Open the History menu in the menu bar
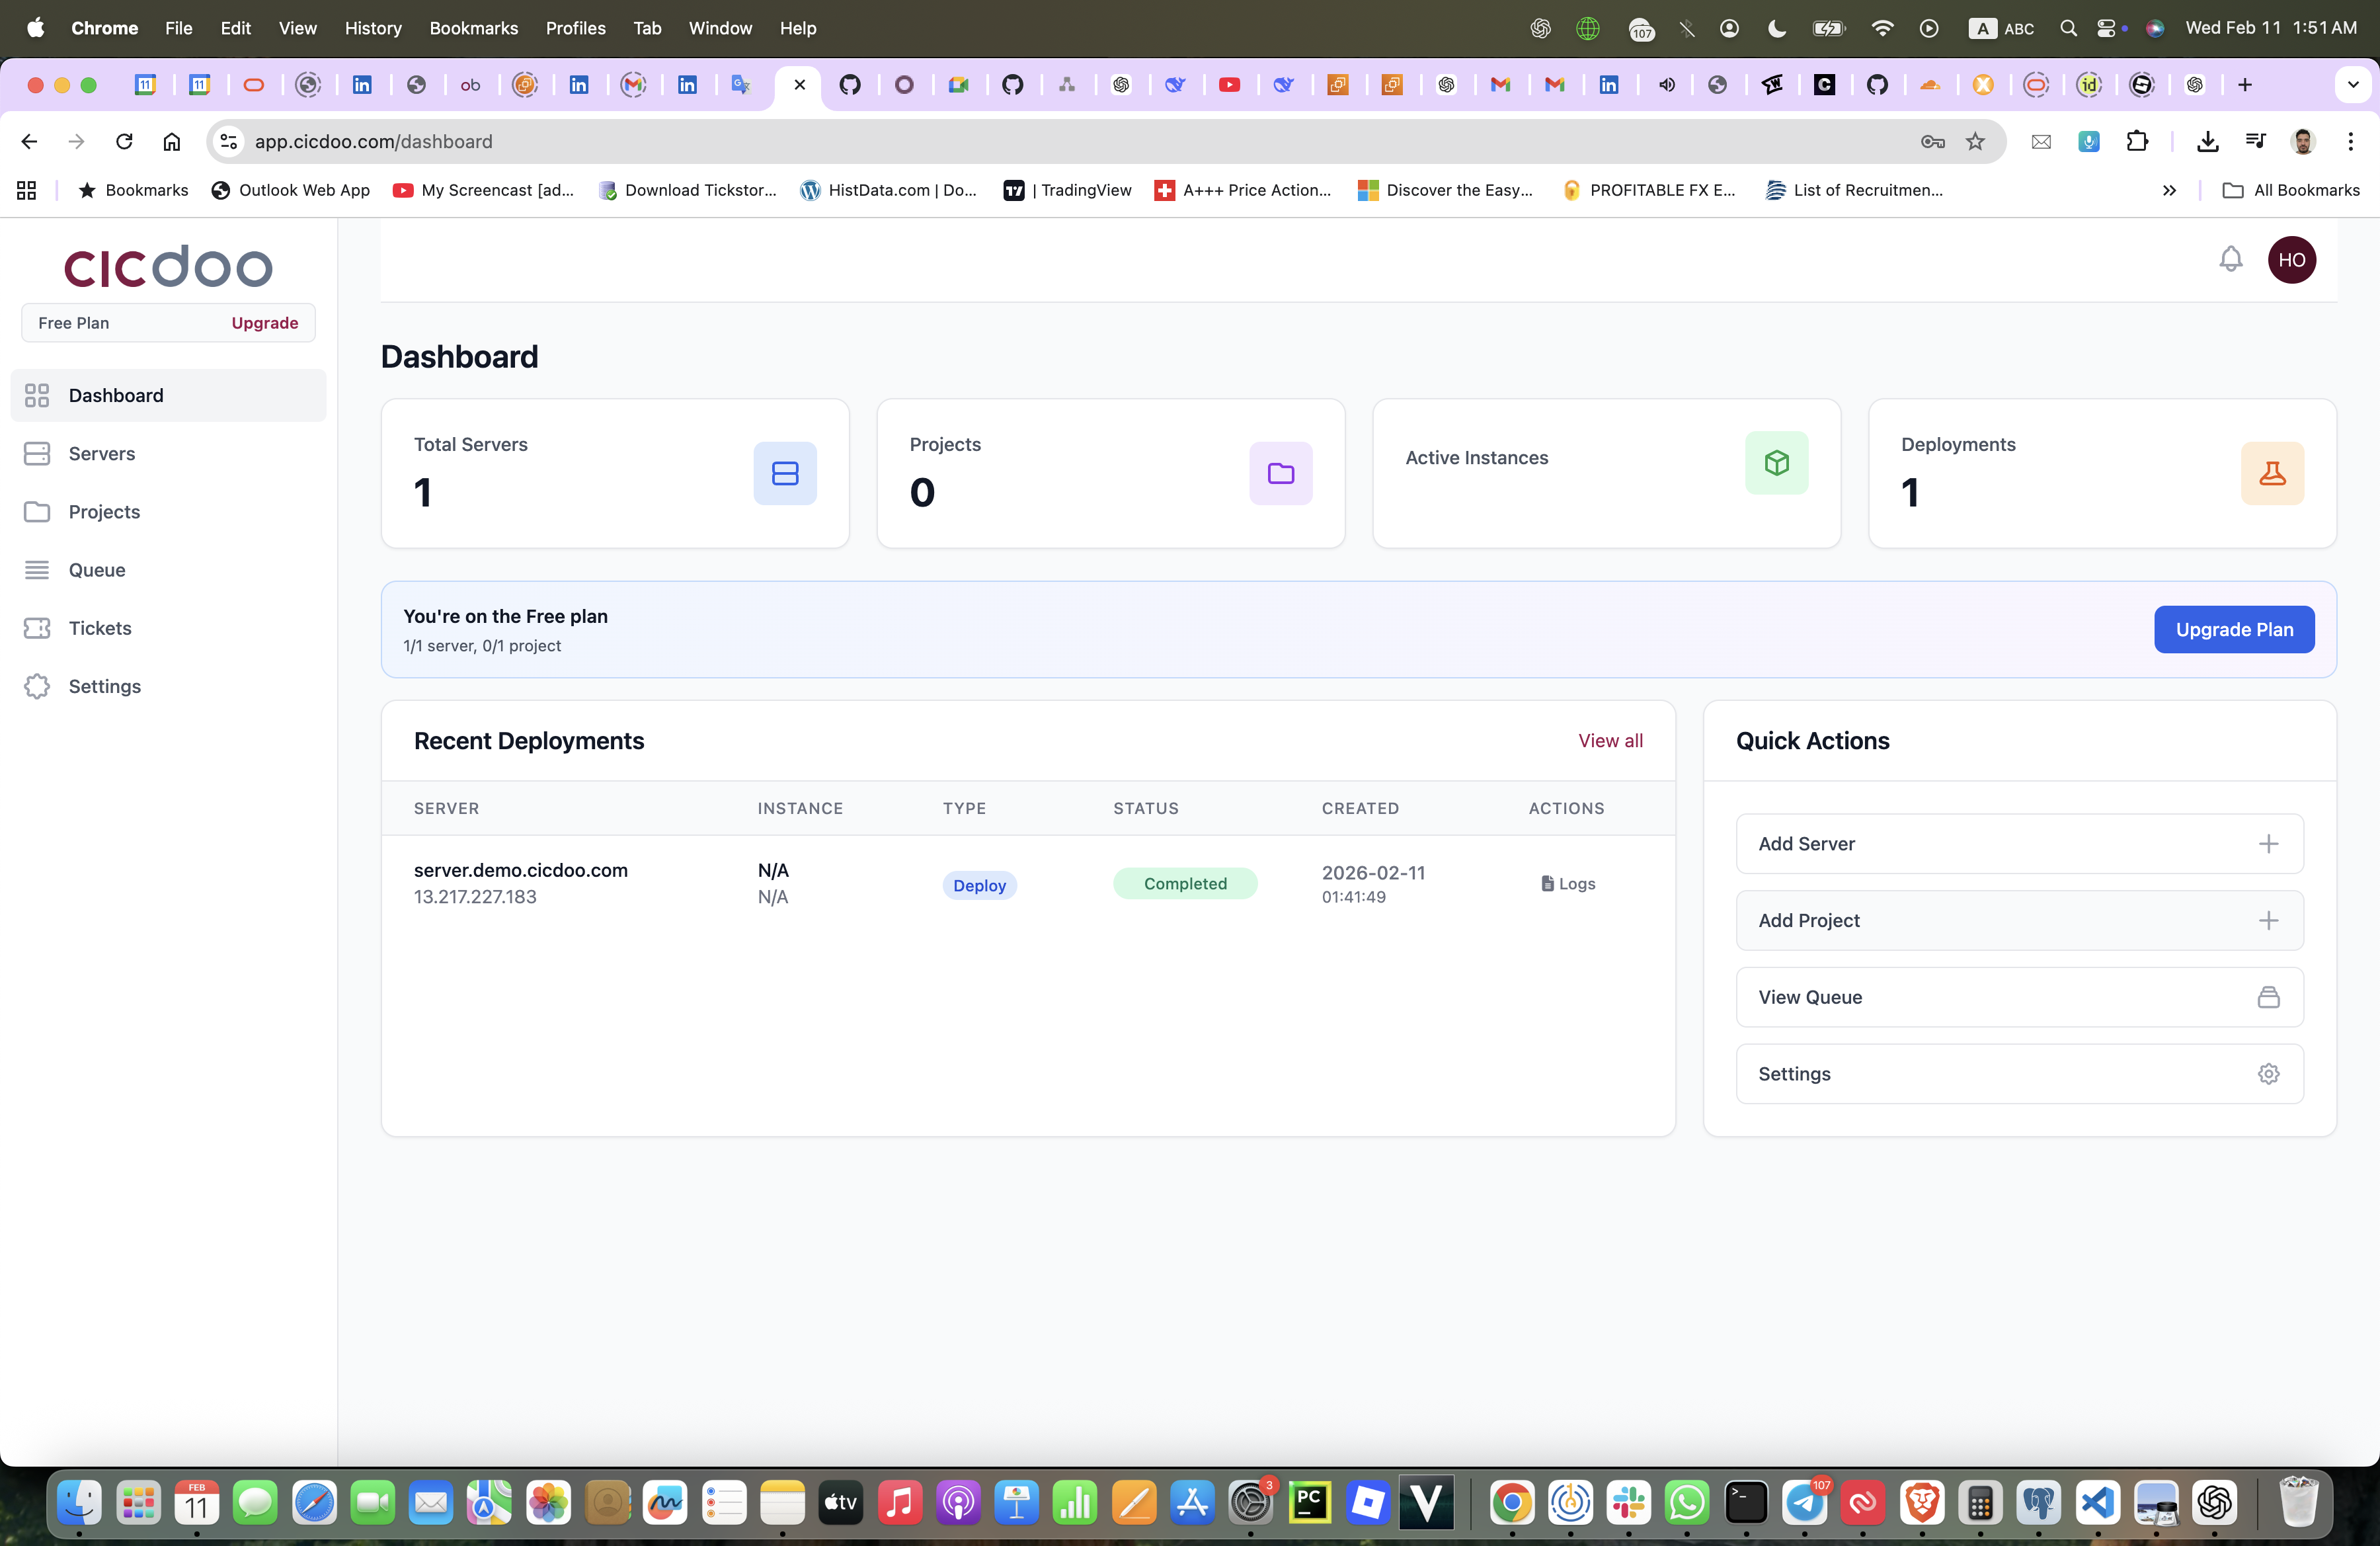The width and height of the screenshot is (2380, 1546). (x=373, y=28)
